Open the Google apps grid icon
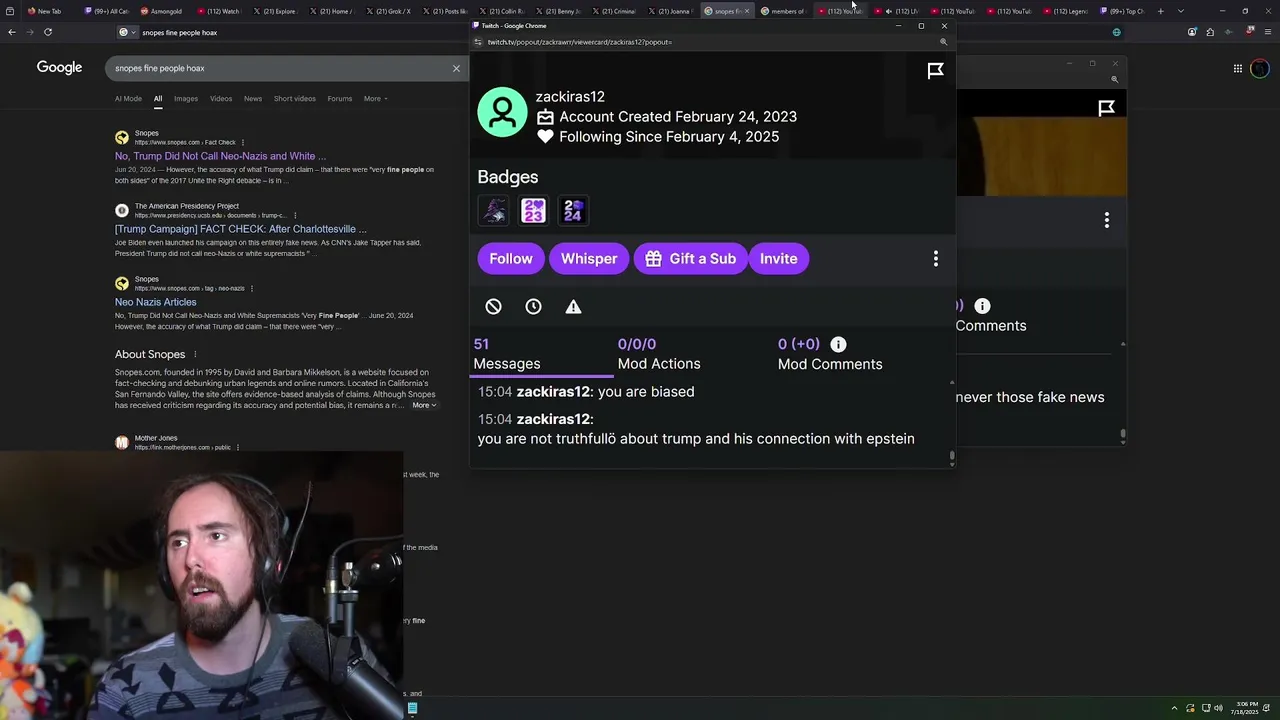This screenshot has width=1280, height=720. [1237, 68]
